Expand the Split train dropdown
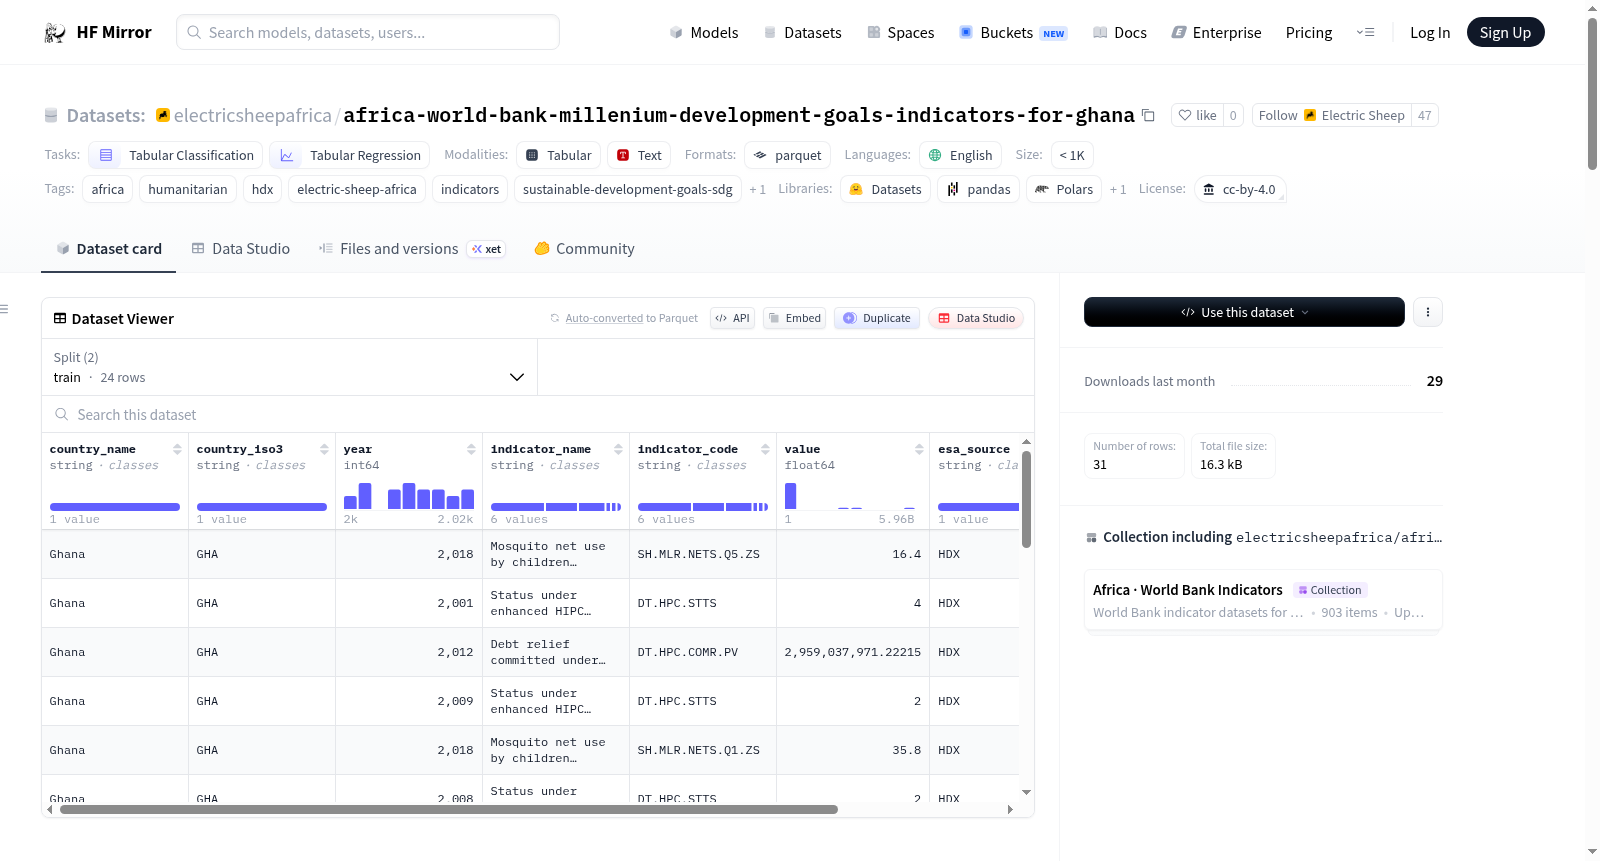Viewport: 1600px width, 861px height. 289,367
